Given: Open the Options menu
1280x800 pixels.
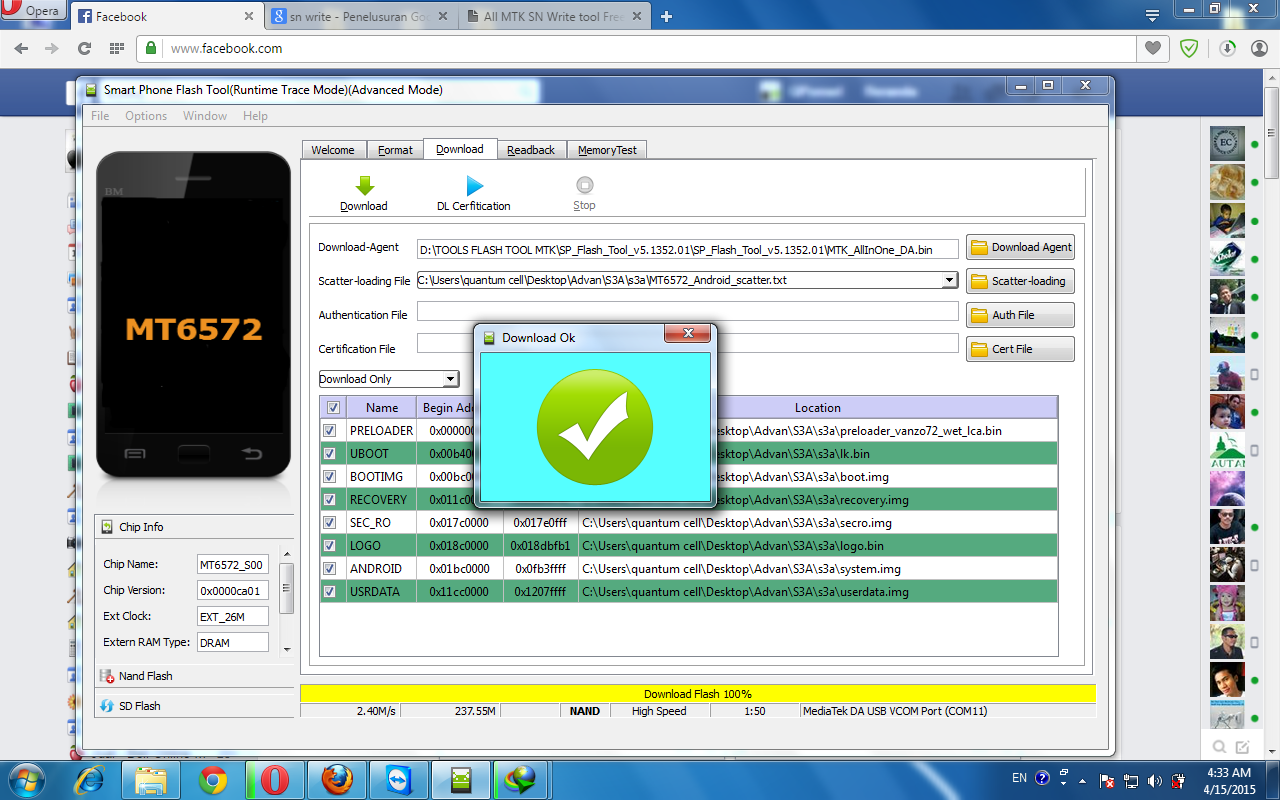Looking at the screenshot, I should 146,116.
